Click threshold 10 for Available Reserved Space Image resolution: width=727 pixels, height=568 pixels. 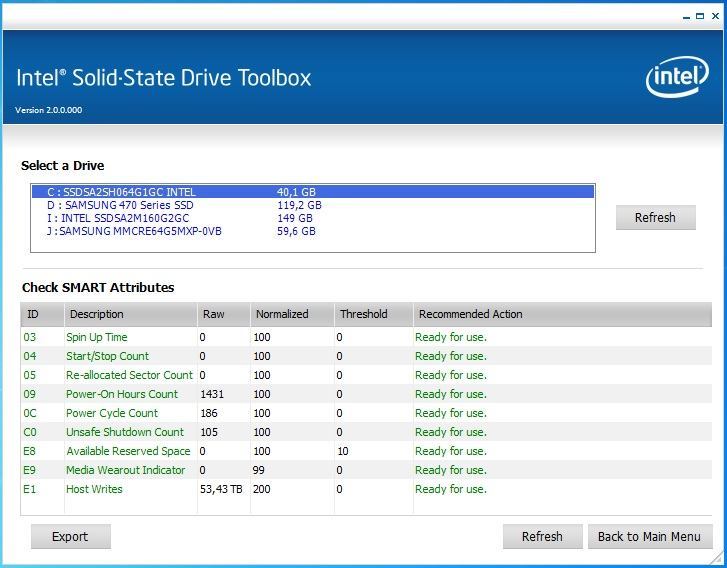343,451
